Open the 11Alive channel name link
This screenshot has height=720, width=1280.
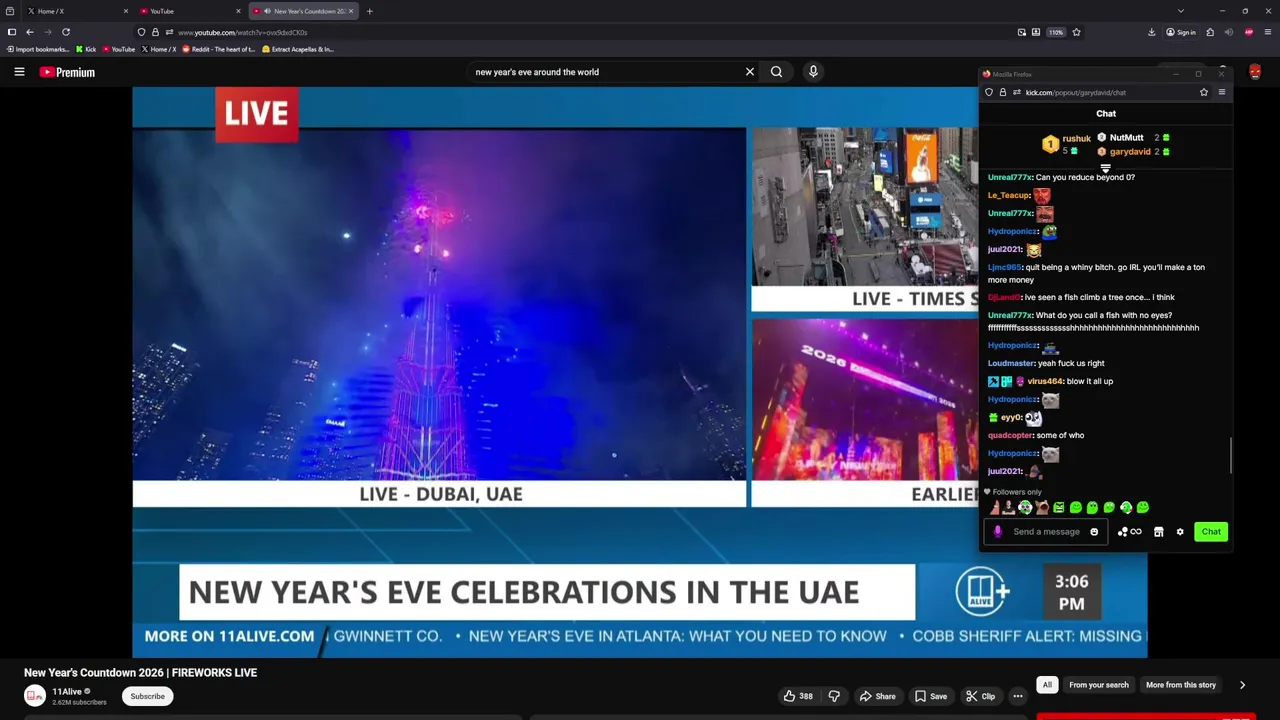coord(67,692)
